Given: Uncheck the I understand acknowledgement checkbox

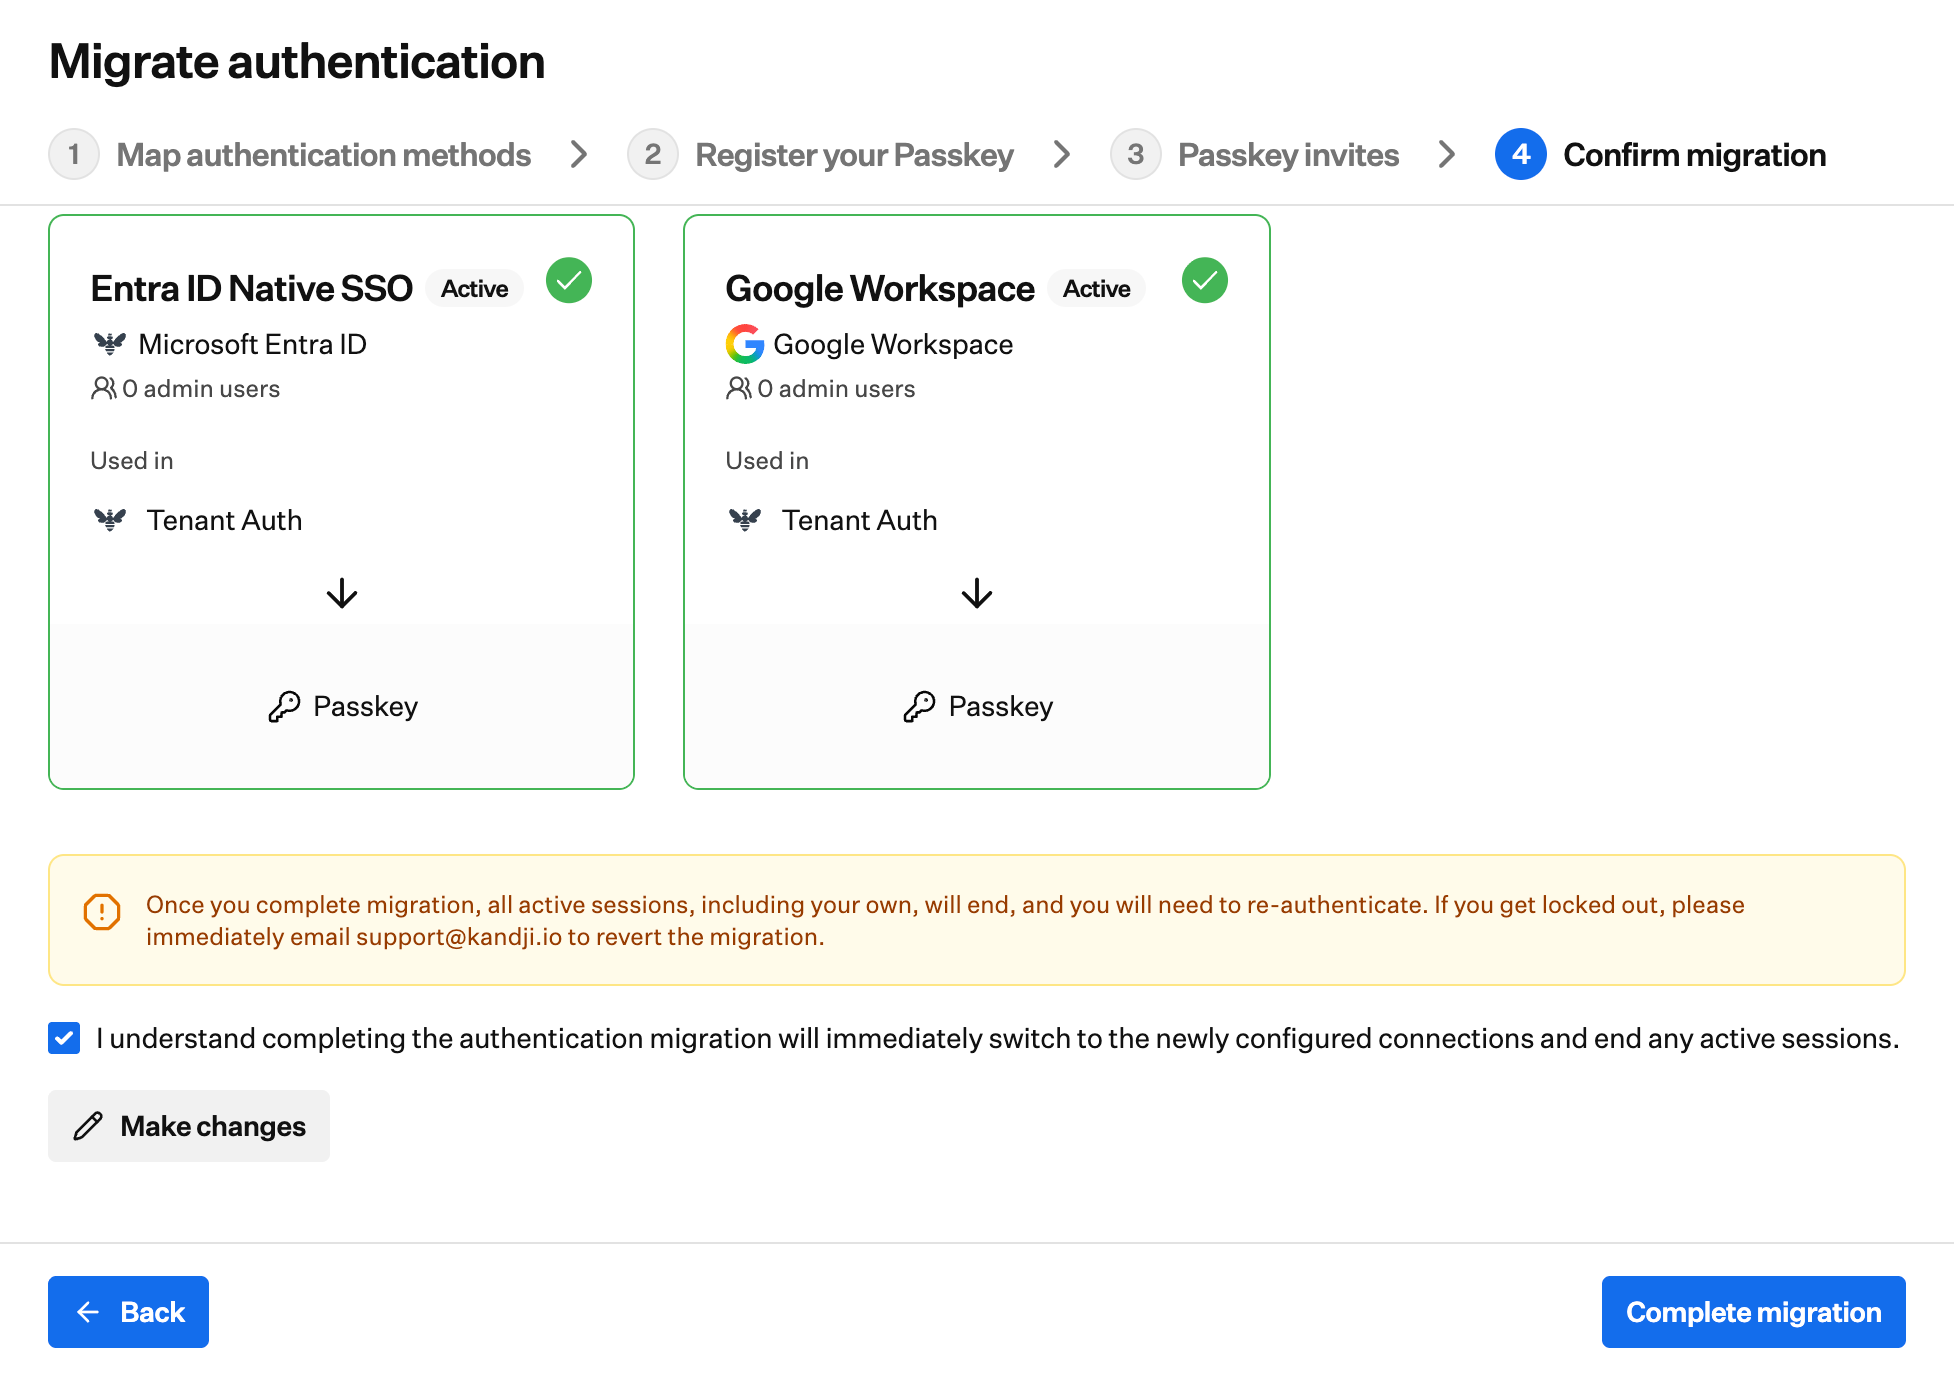Looking at the screenshot, I should (64, 1038).
